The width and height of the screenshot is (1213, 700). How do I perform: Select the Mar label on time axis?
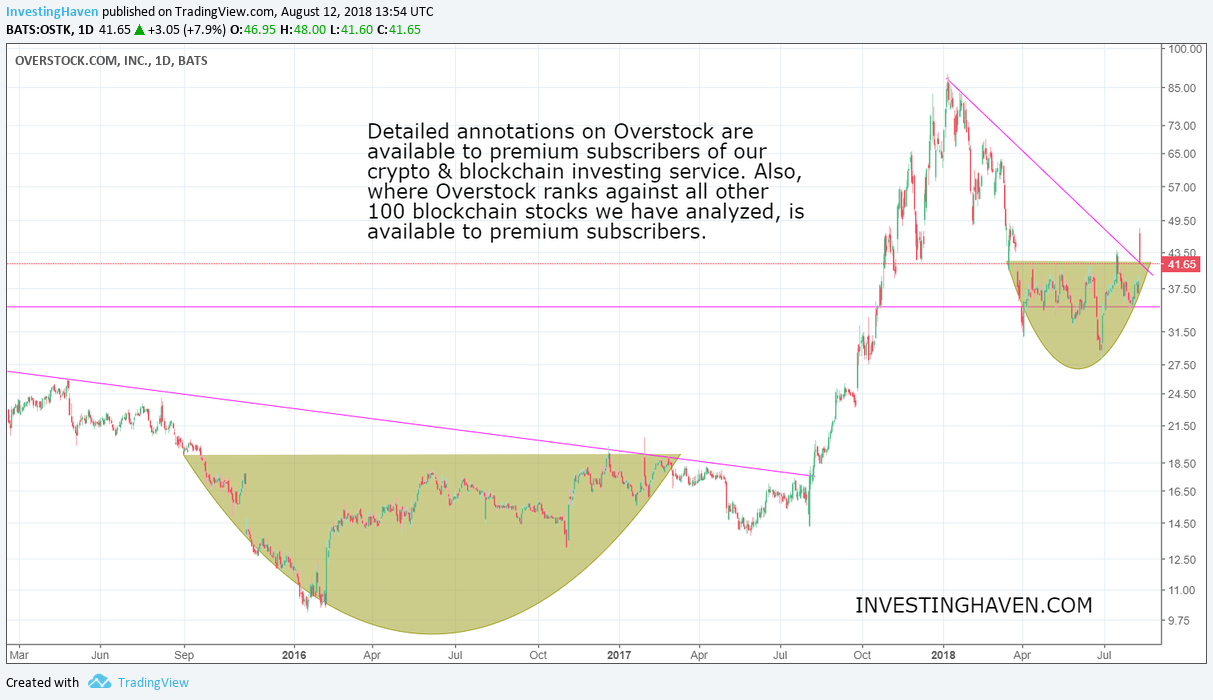[x=19, y=655]
